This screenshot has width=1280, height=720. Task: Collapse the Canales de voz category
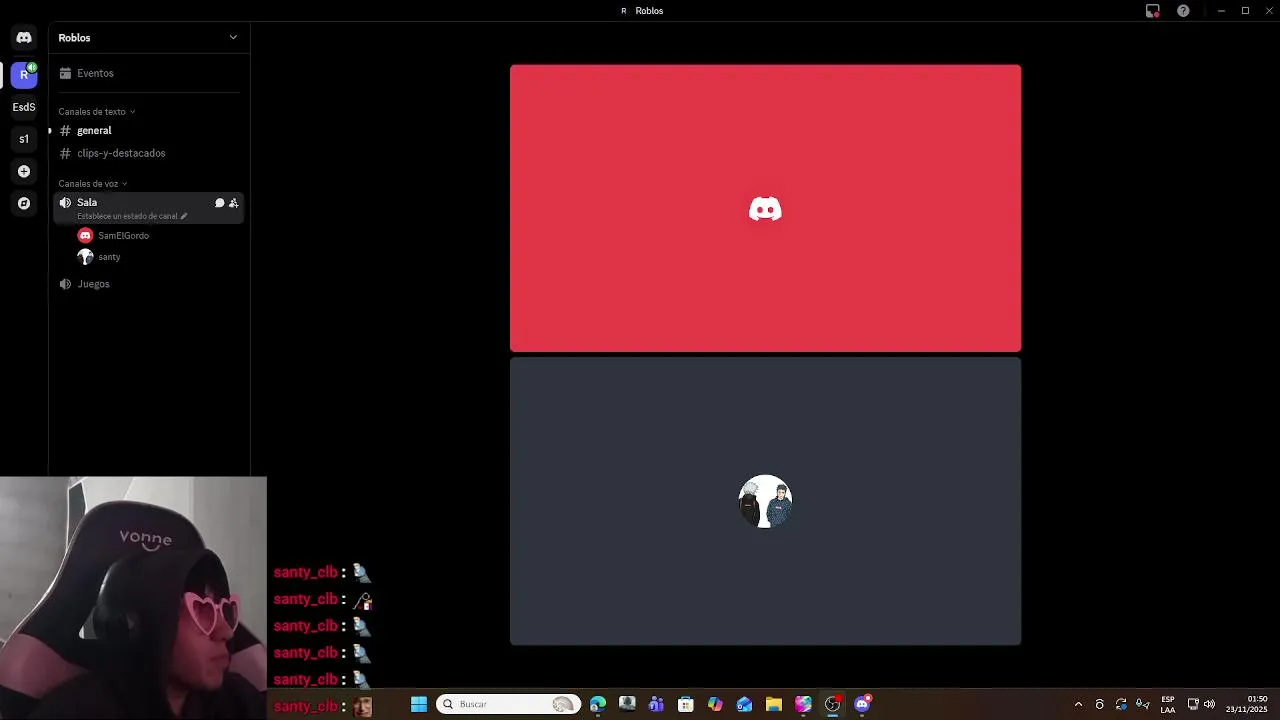click(x=93, y=184)
